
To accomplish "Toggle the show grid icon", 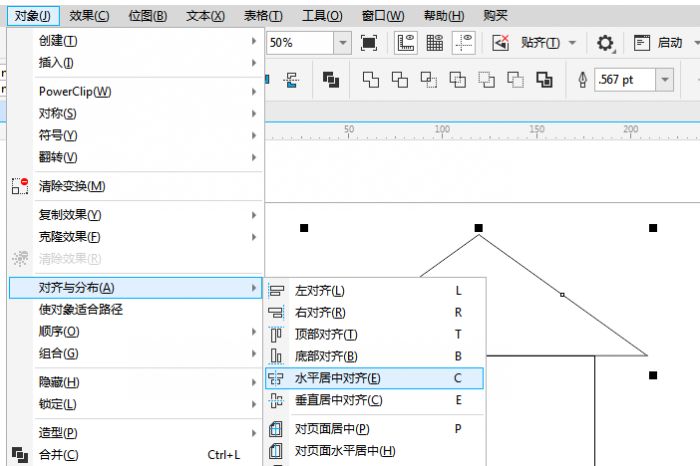I will coord(435,43).
